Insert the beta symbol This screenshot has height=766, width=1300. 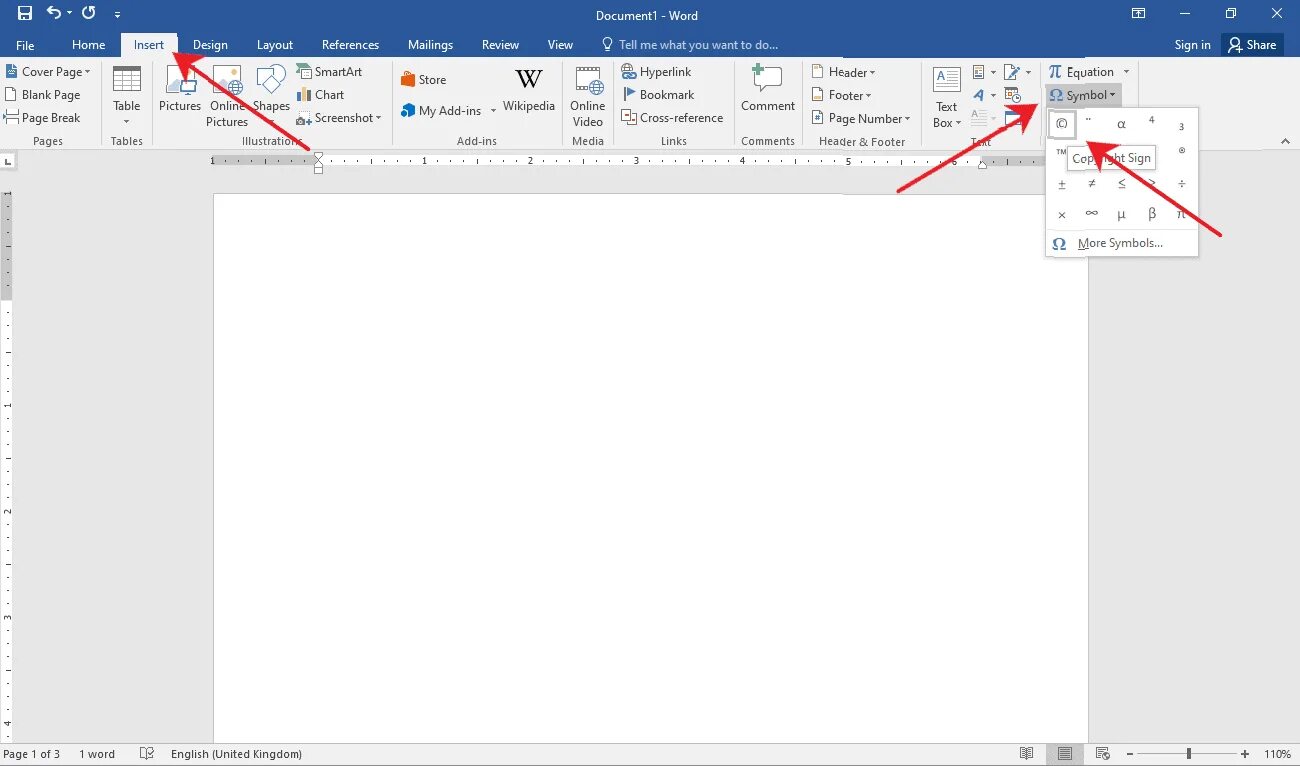(1152, 214)
